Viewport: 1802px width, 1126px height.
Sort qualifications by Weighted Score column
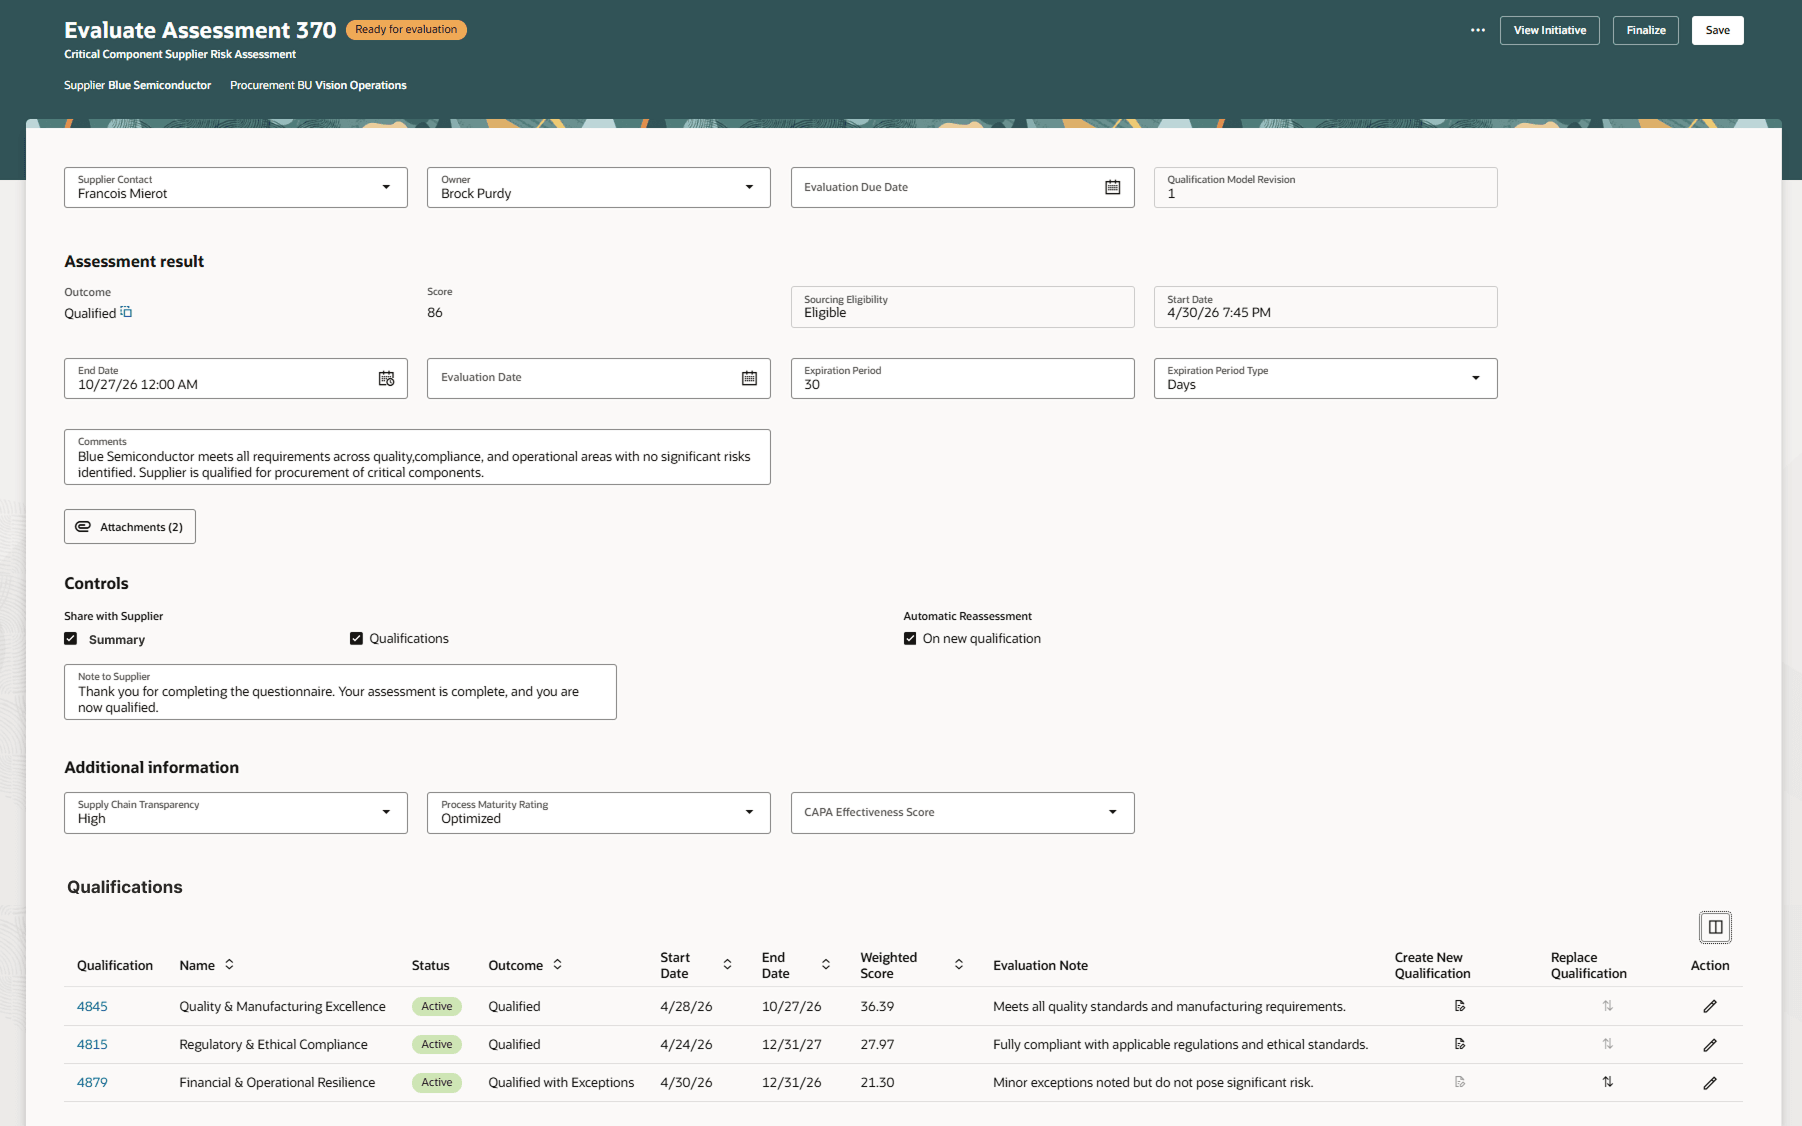point(959,965)
